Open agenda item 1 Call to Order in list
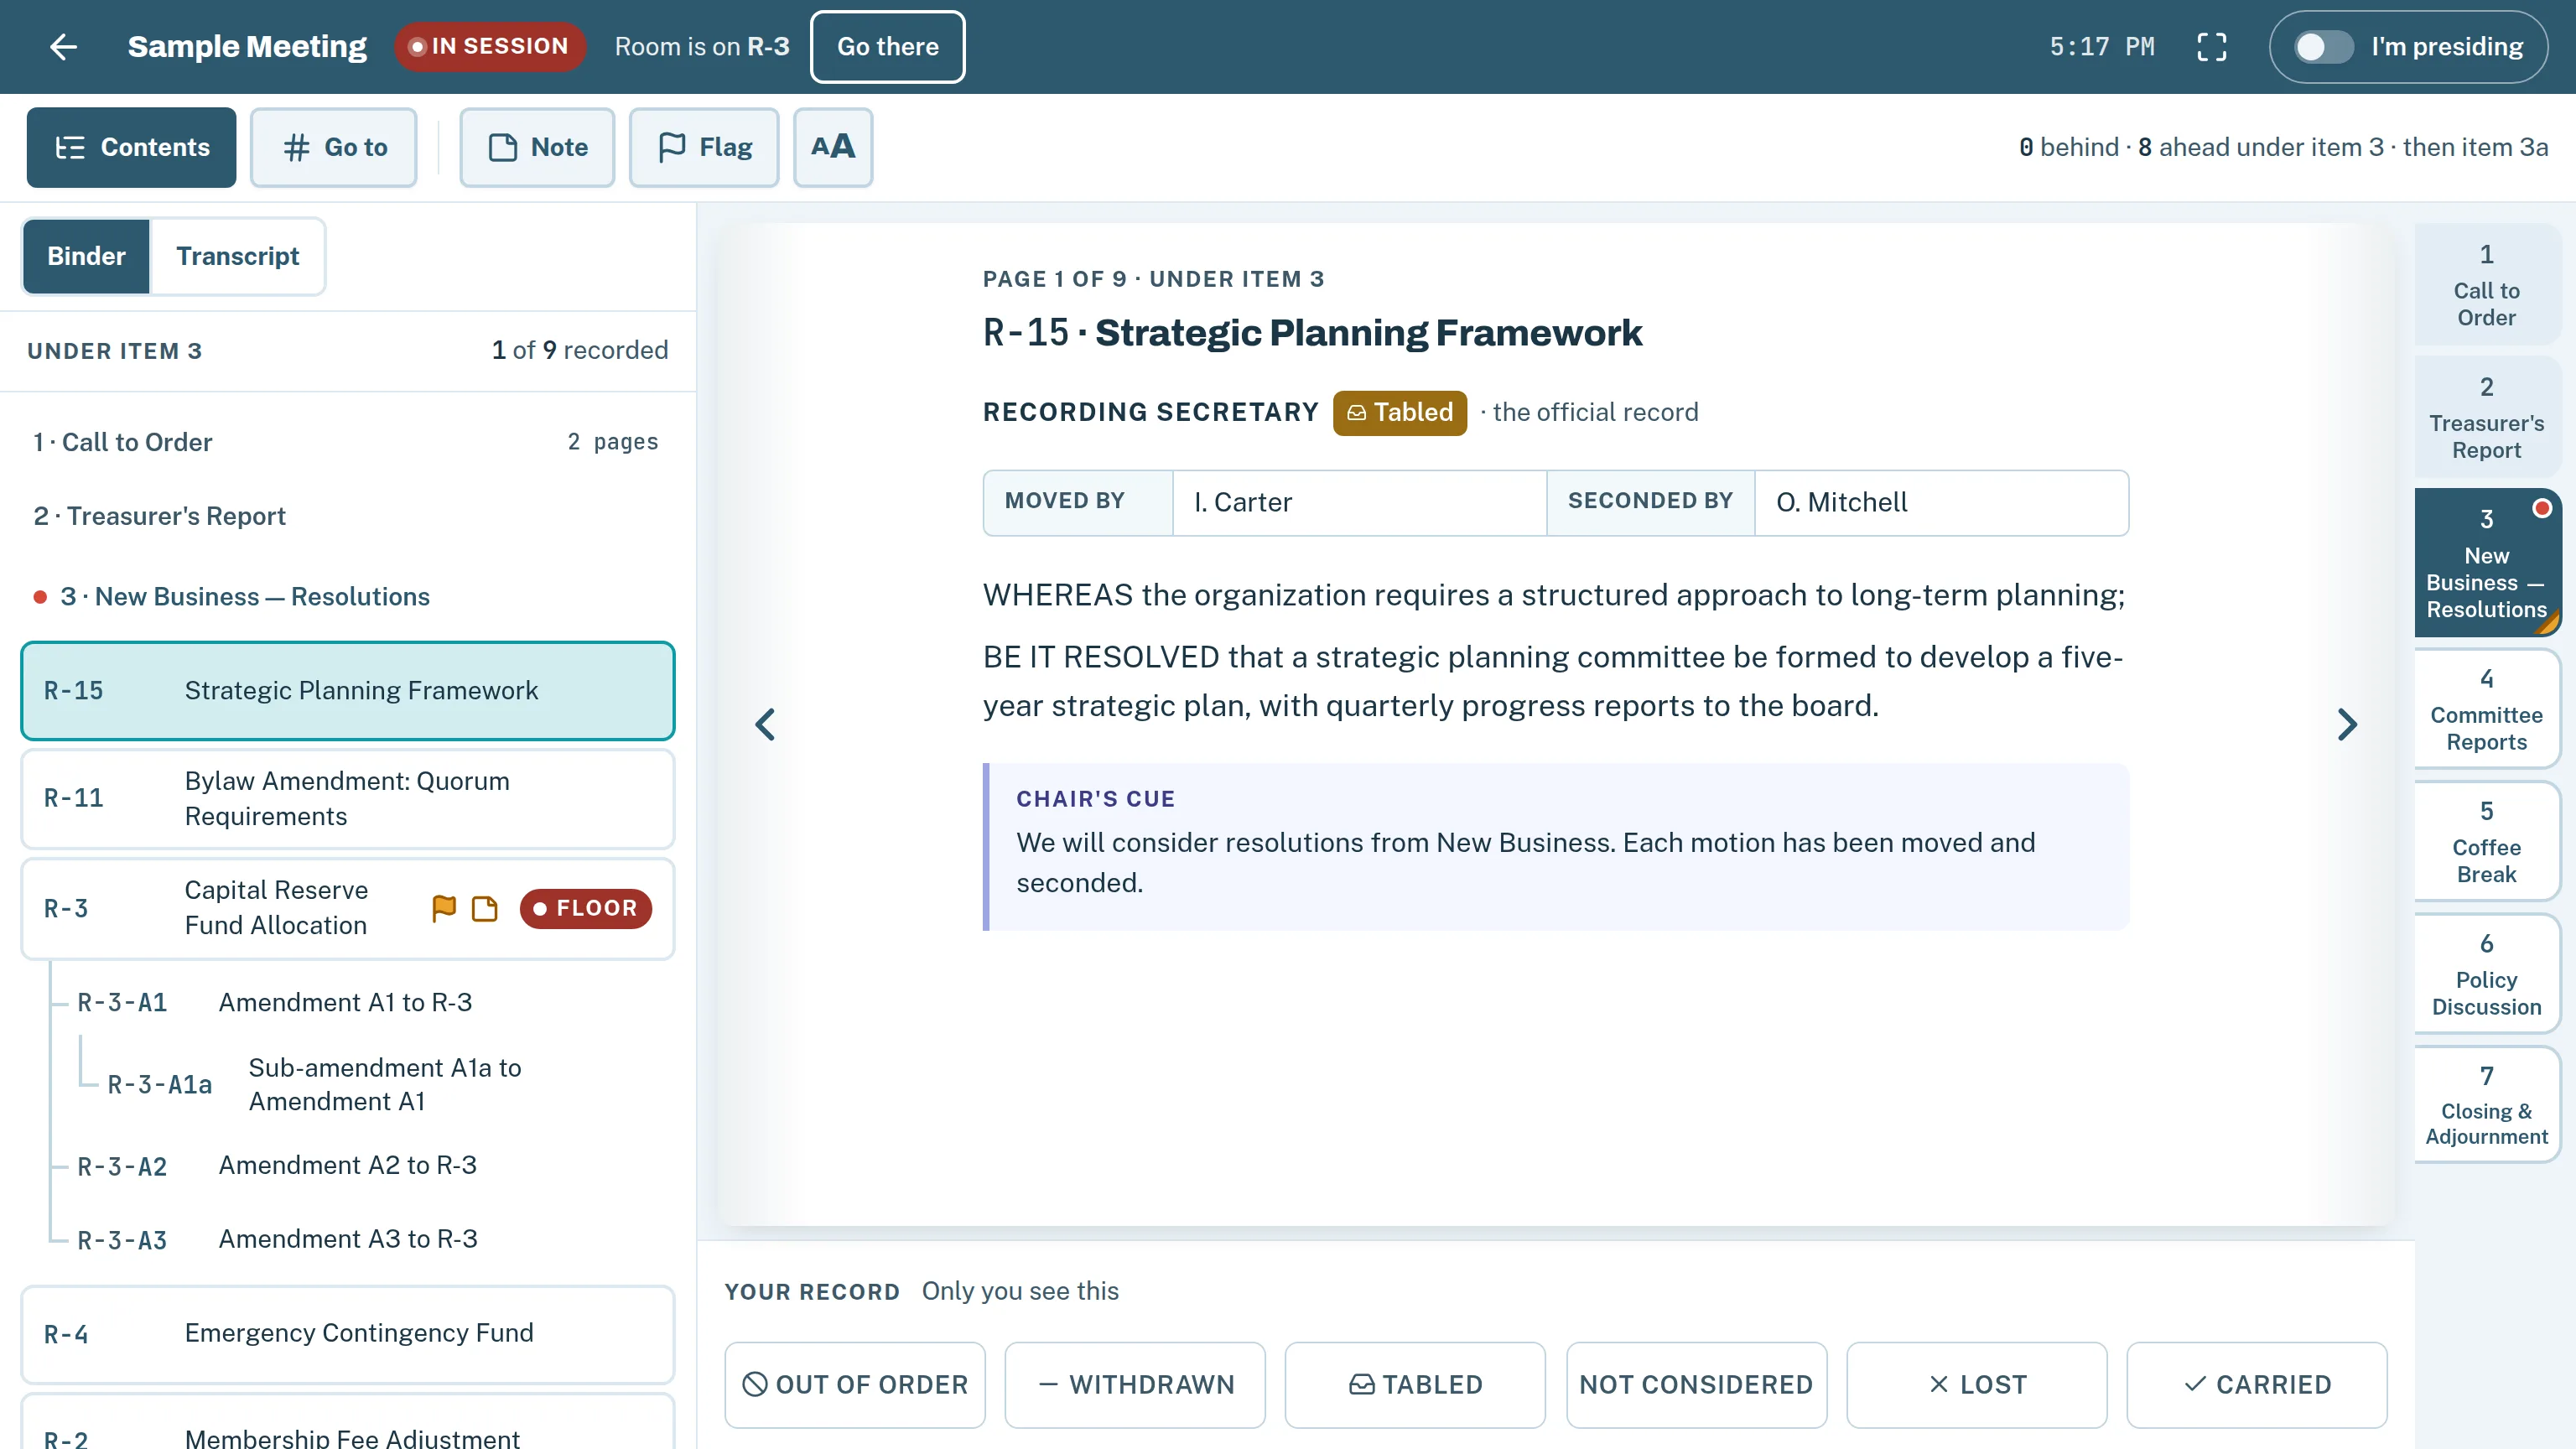This screenshot has height=1449, width=2576. tap(347, 442)
